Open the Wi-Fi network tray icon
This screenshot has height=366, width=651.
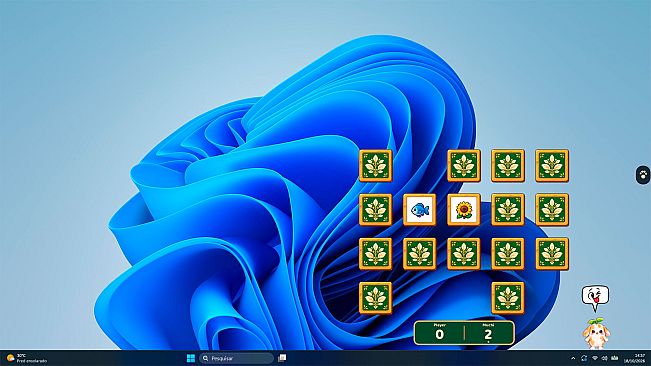[x=595, y=358]
